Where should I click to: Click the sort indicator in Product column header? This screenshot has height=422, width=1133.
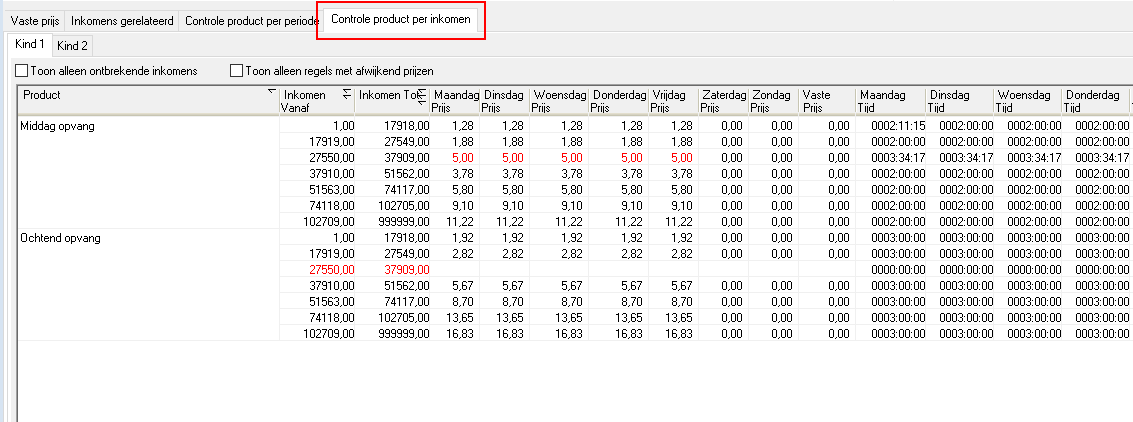272,91
